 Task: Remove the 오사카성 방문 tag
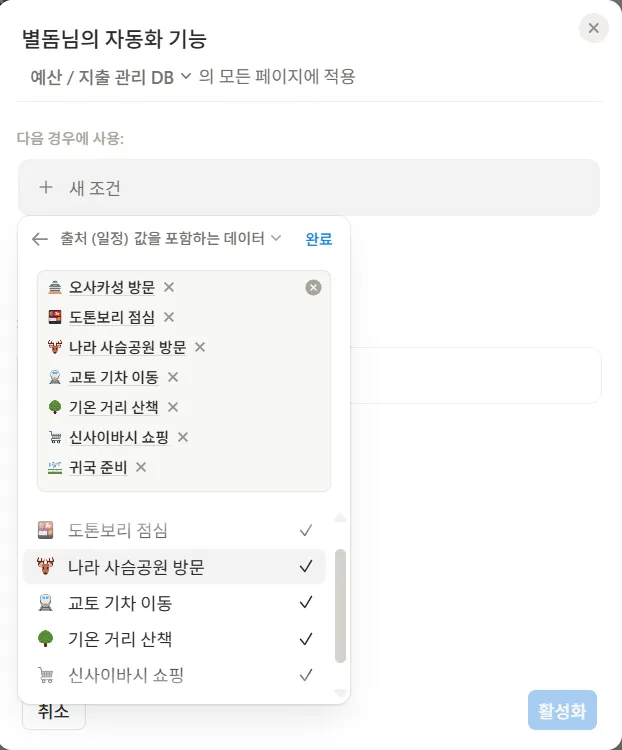pos(169,287)
